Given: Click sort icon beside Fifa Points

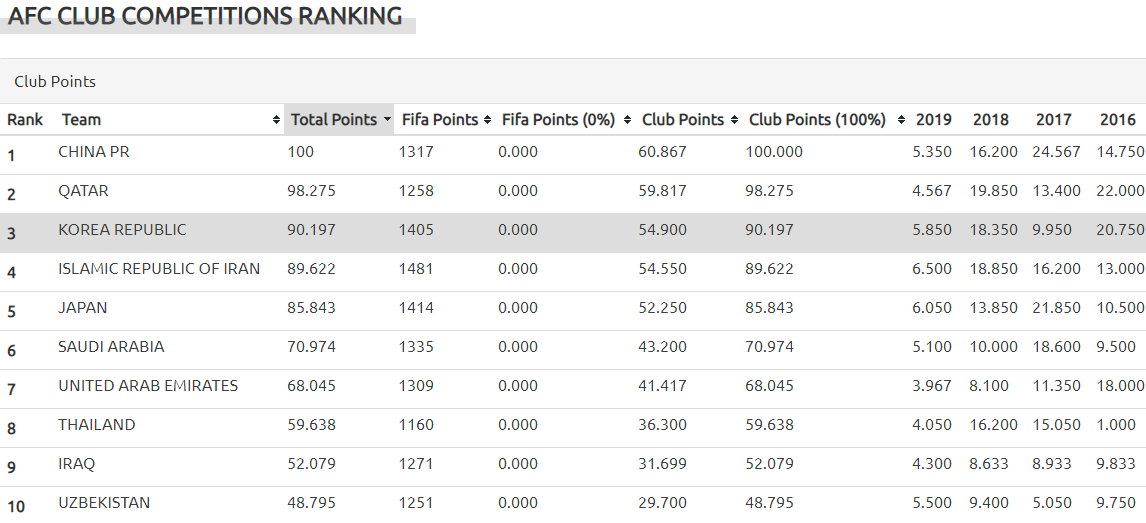Looking at the screenshot, I should tap(487, 120).
